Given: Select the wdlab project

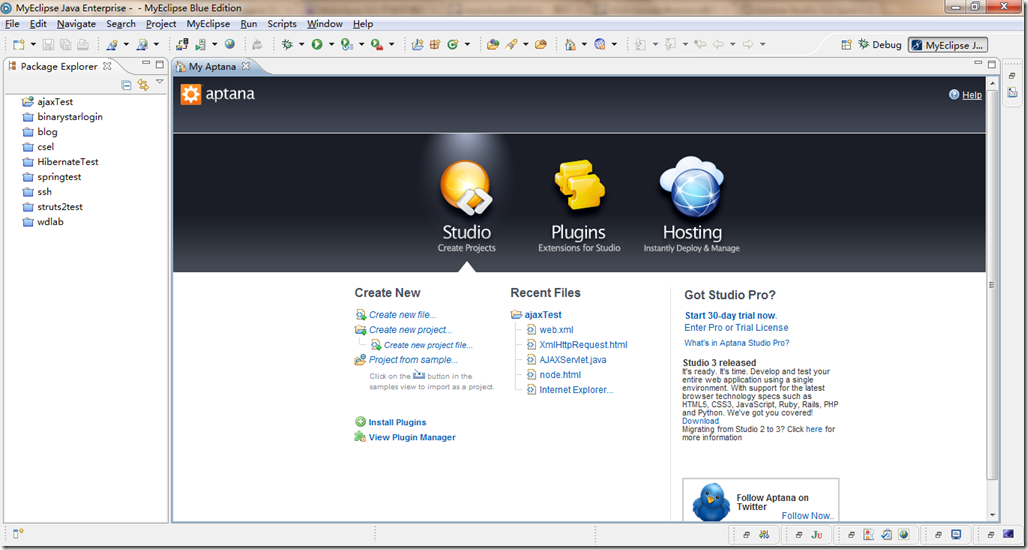Looking at the screenshot, I should (50, 222).
